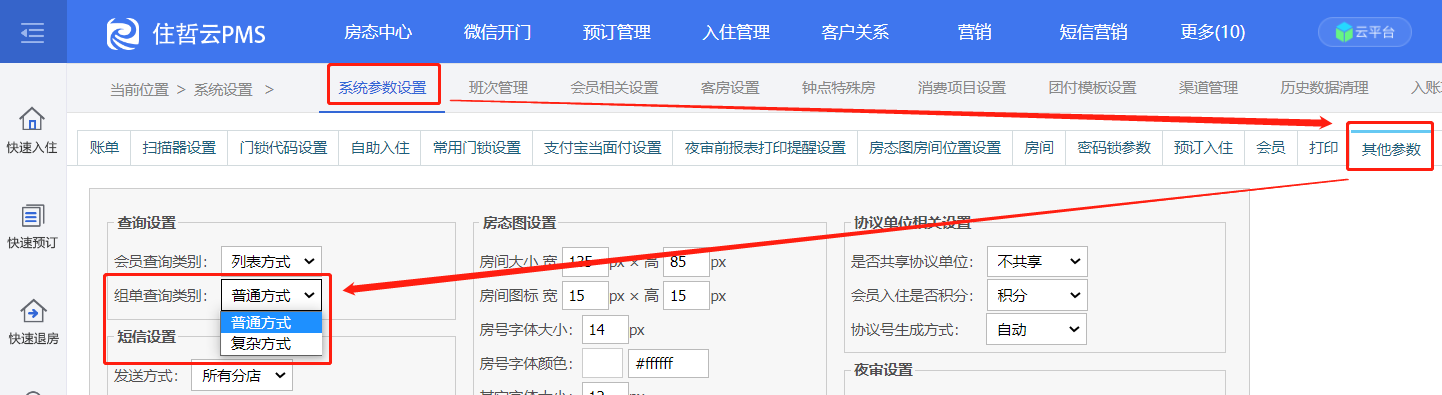The width and height of the screenshot is (1442, 395).
Task: Select the 系统参数设置 tab
Action: tap(382, 87)
